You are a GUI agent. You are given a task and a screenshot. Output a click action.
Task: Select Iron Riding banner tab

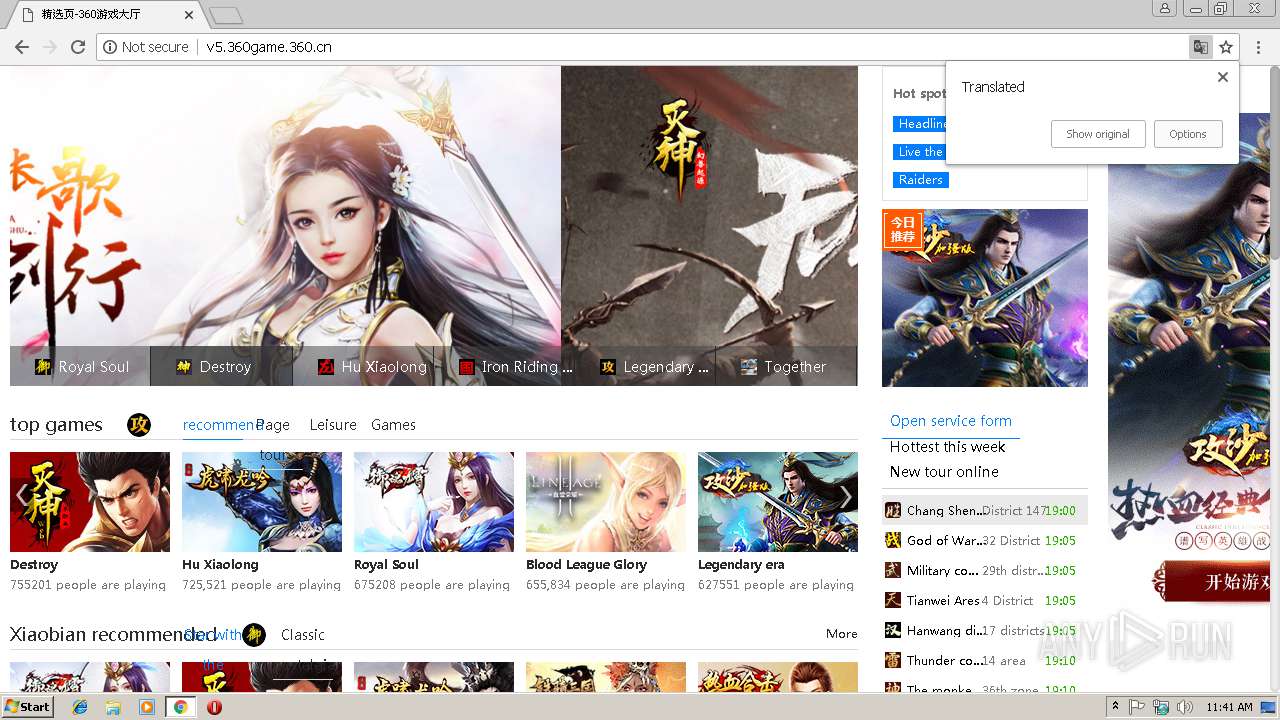coord(504,367)
